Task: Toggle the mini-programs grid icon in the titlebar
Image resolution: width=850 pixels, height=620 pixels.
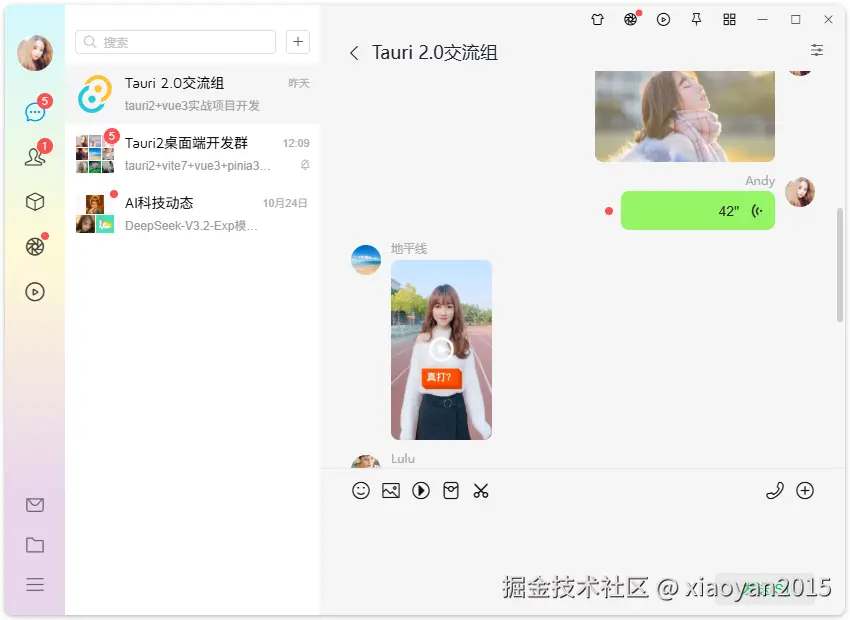Action: [729, 19]
